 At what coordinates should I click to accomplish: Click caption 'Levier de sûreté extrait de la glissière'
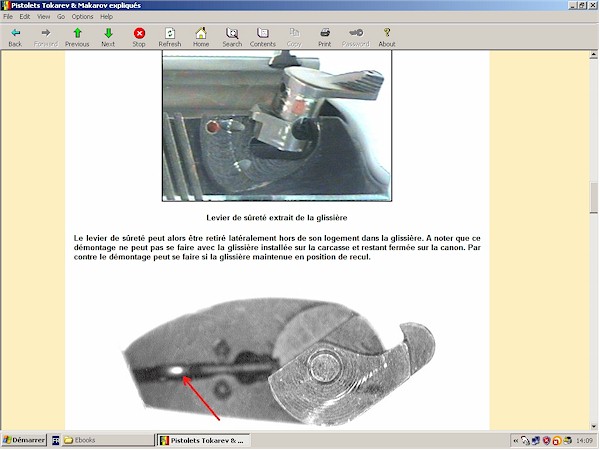click(277, 218)
